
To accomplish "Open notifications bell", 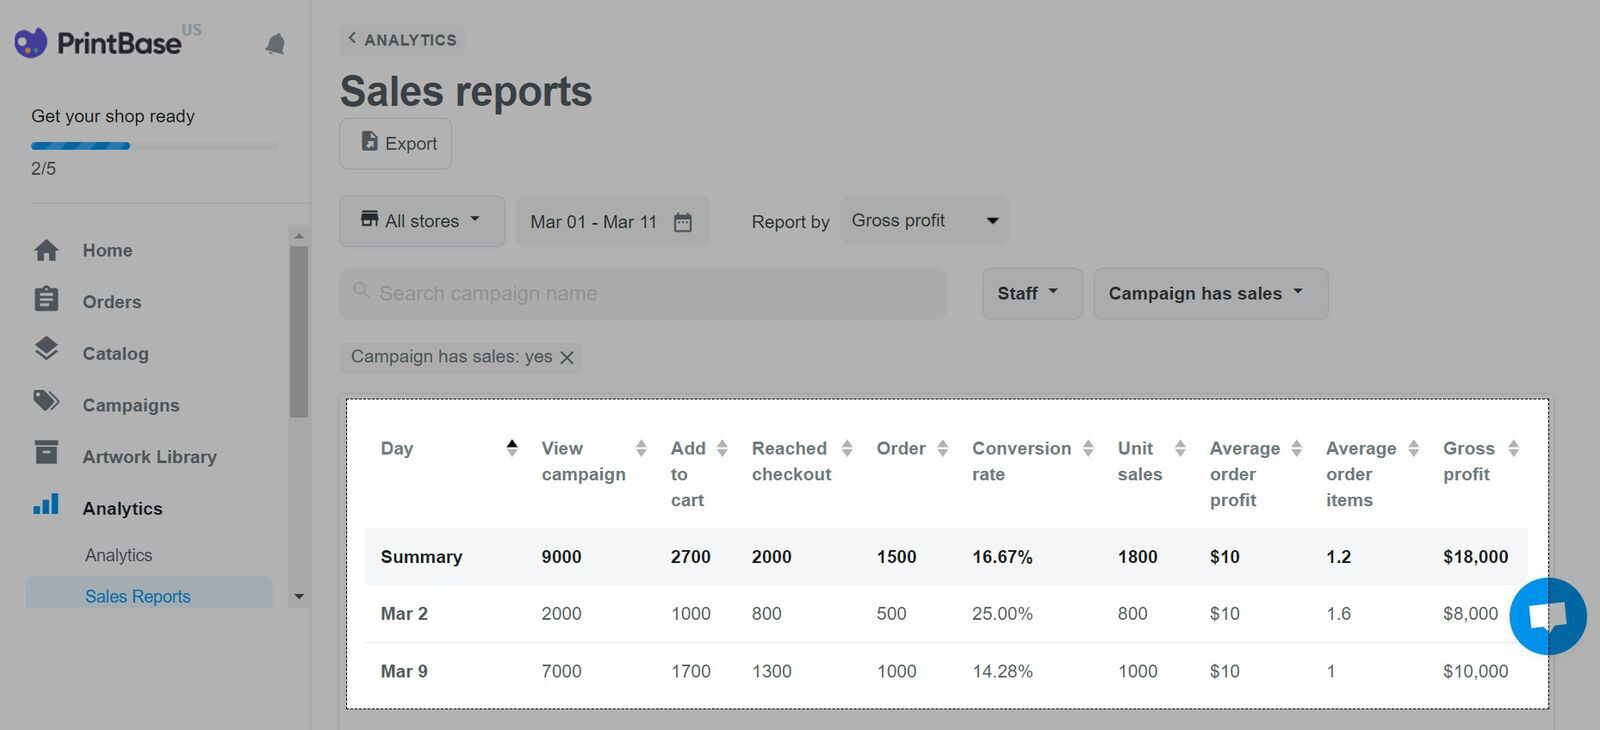I will [275, 44].
